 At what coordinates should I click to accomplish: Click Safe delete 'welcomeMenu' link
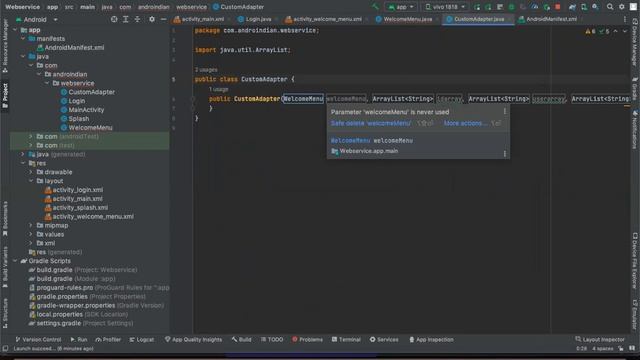371,123
